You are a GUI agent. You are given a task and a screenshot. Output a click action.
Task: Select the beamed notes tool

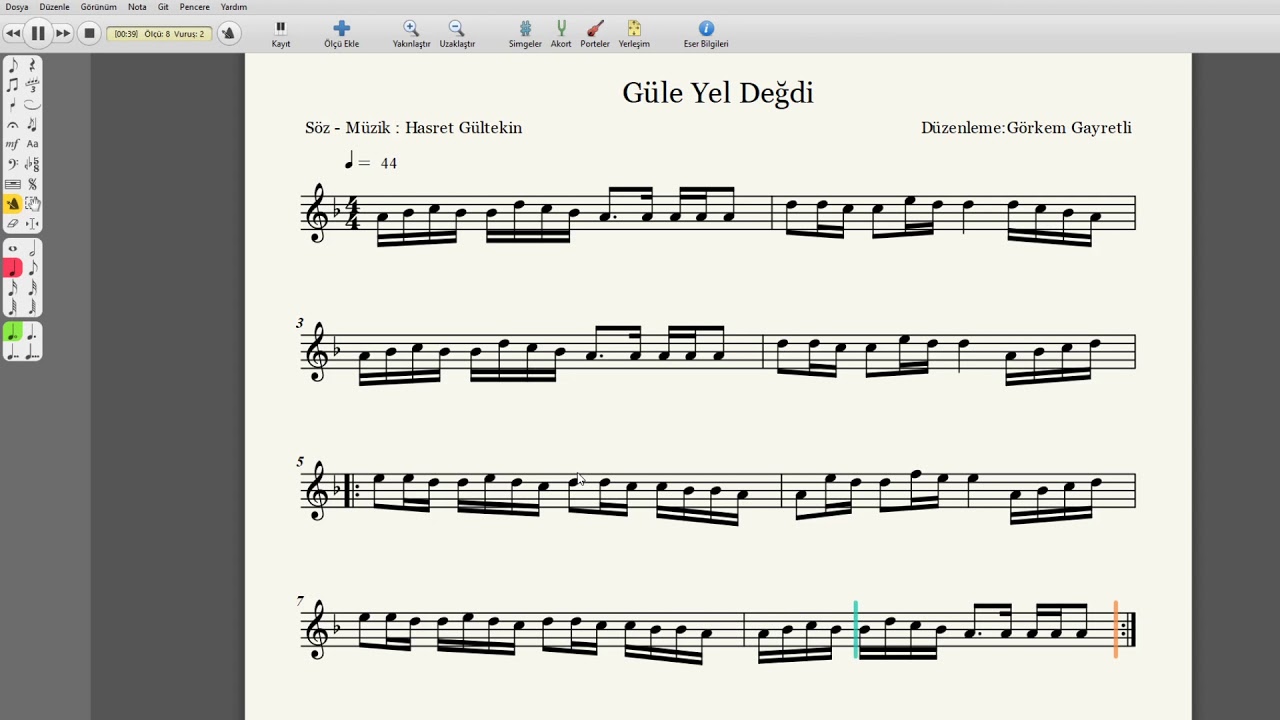[x=13, y=85]
